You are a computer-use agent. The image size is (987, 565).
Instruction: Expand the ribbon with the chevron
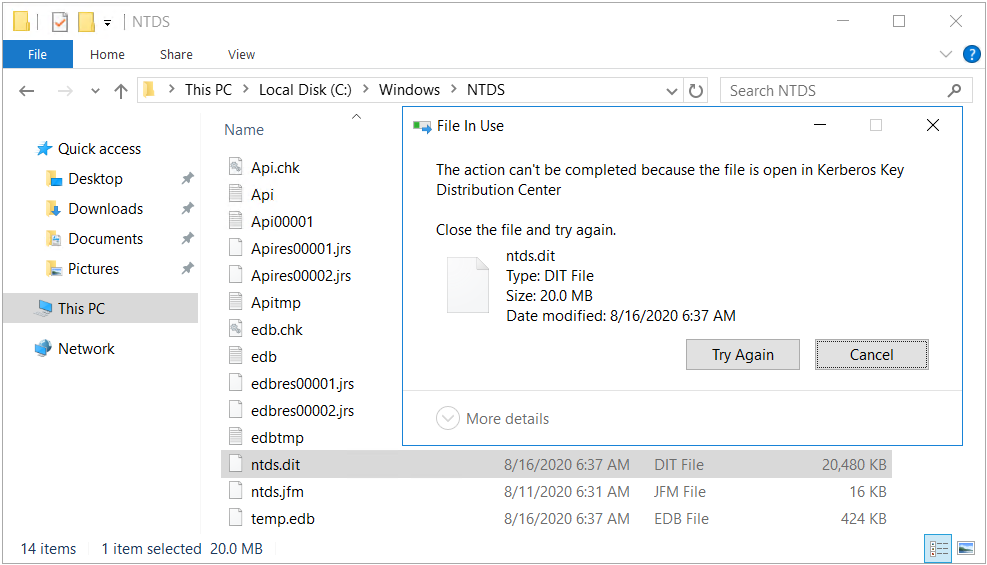click(945, 54)
